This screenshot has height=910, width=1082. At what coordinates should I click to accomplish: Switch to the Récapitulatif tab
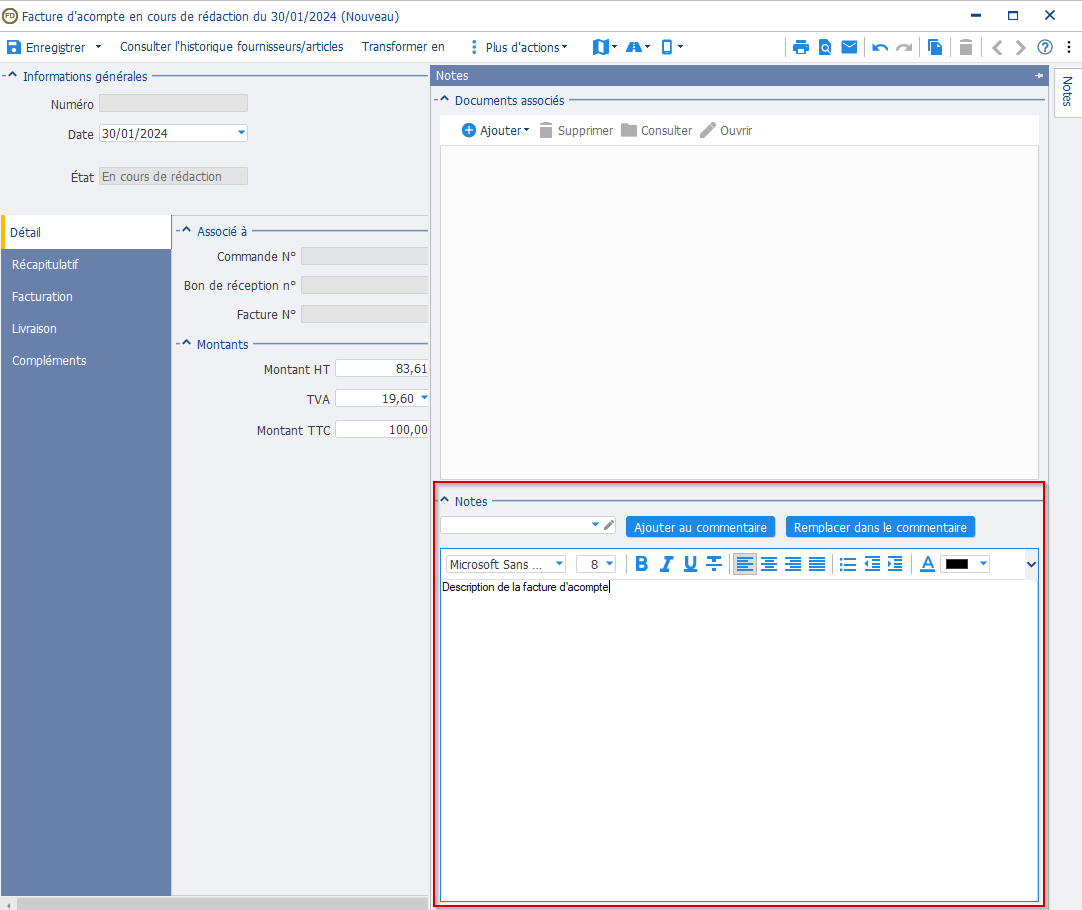coord(45,265)
